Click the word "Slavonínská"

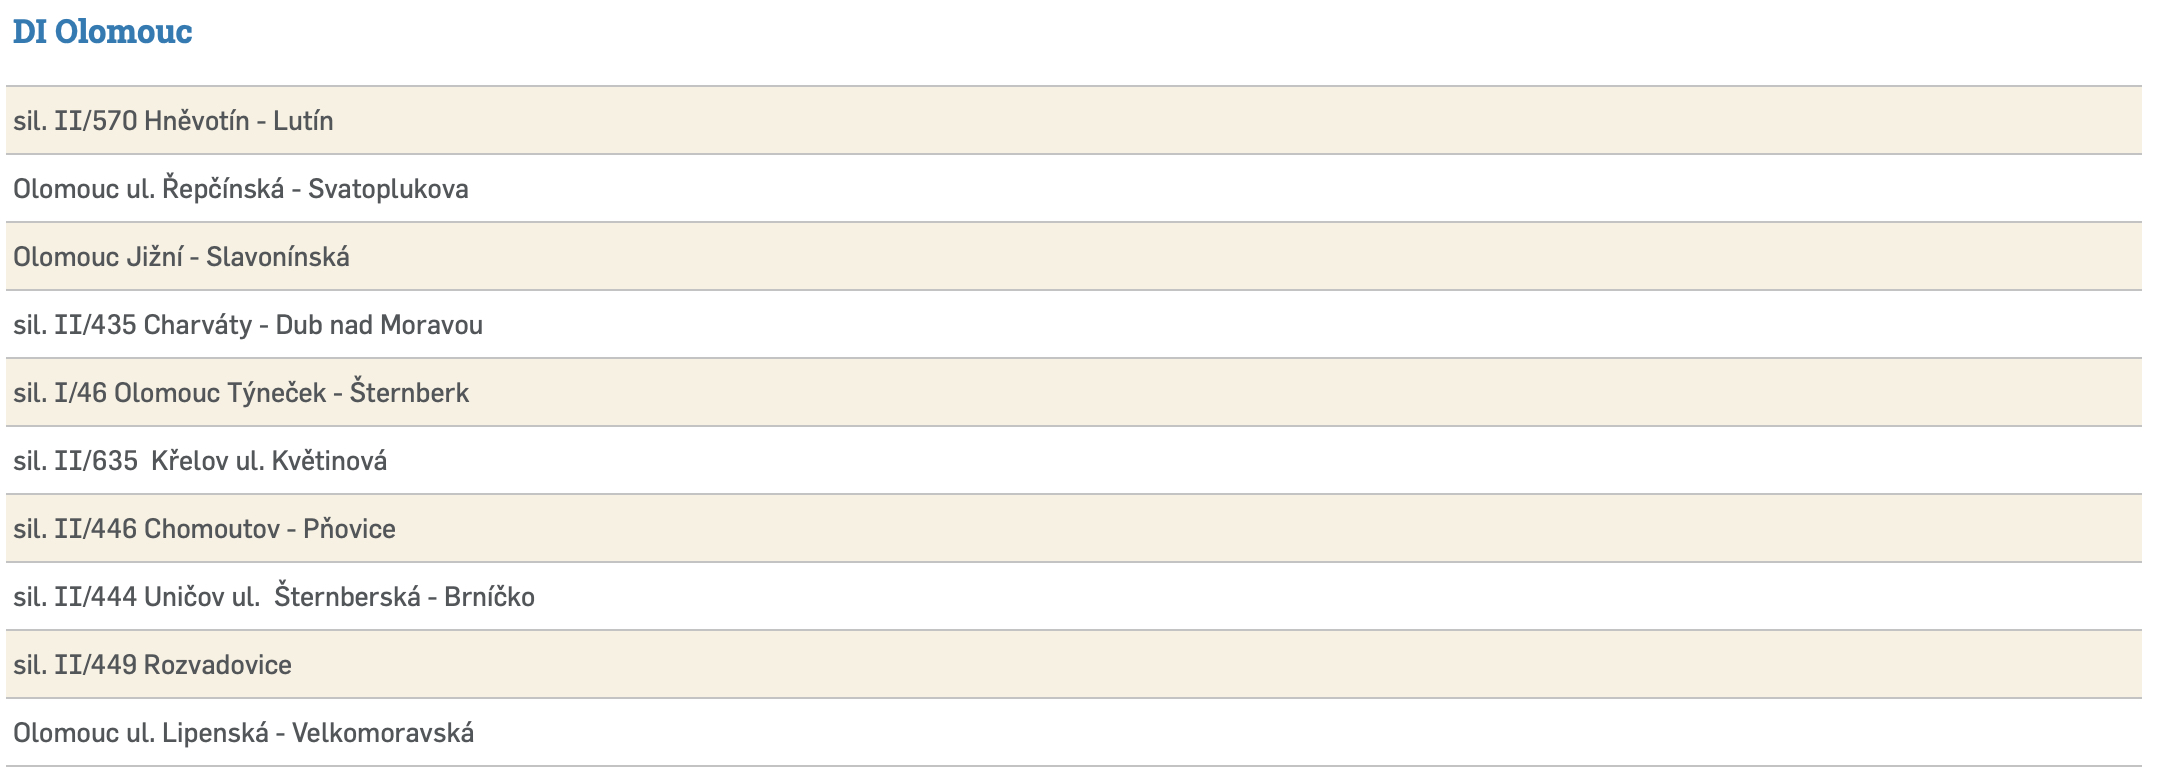click(x=278, y=257)
